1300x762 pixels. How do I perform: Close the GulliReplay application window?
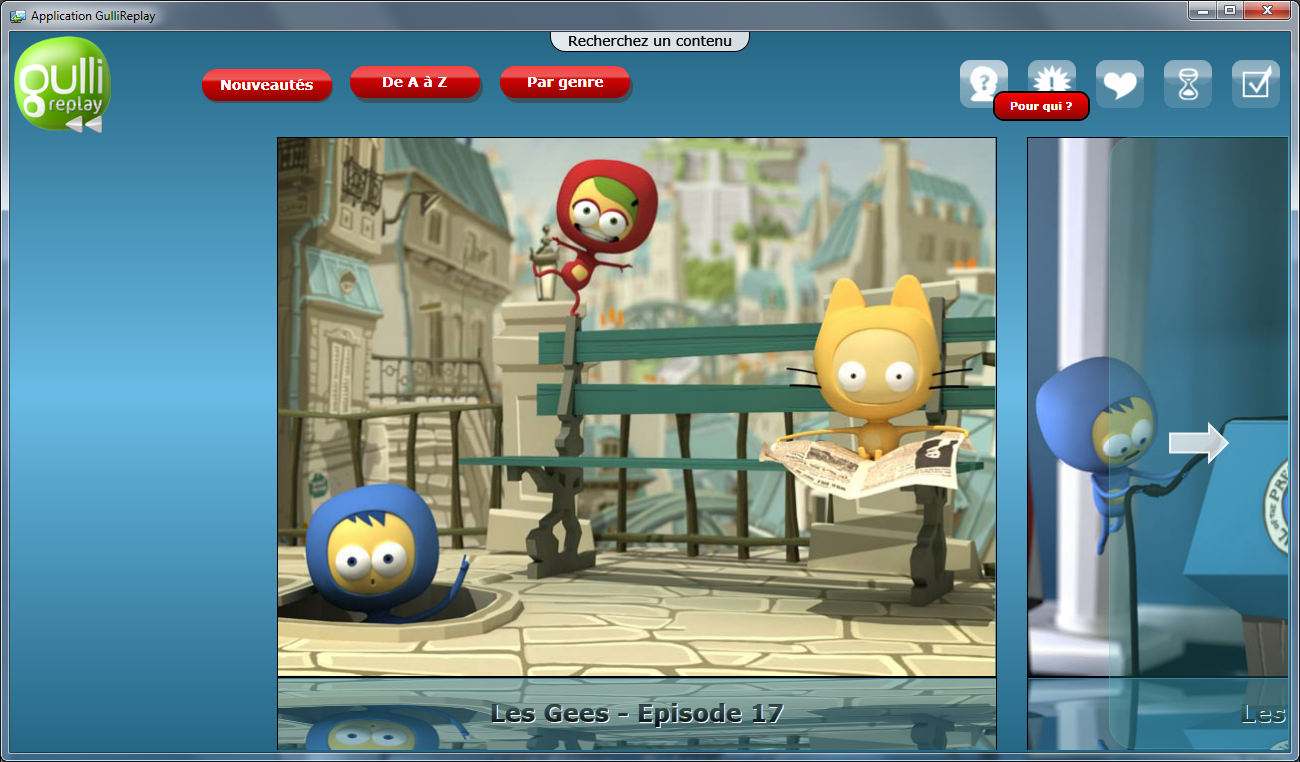[x=1267, y=10]
